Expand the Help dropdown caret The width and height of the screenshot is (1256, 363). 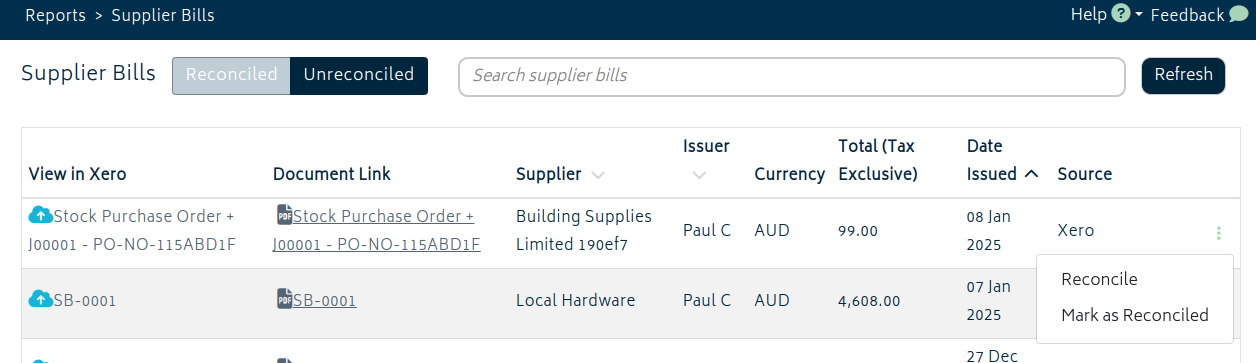[1139, 15]
